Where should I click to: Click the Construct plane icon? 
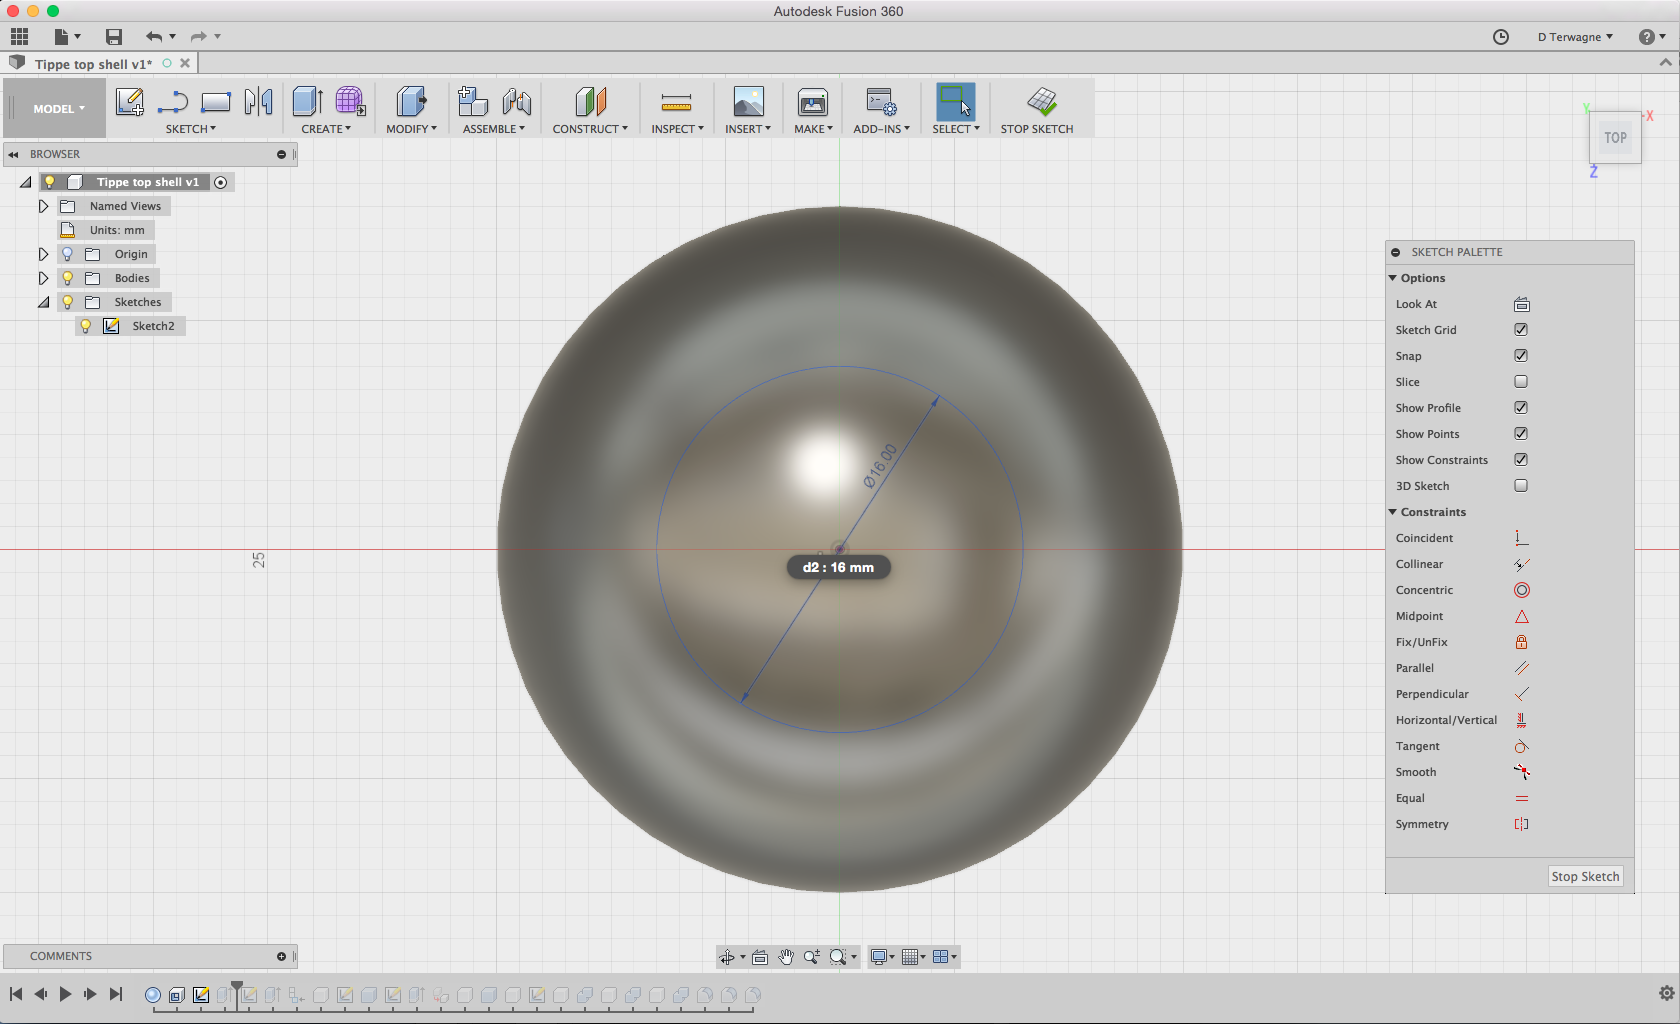(591, 101)
